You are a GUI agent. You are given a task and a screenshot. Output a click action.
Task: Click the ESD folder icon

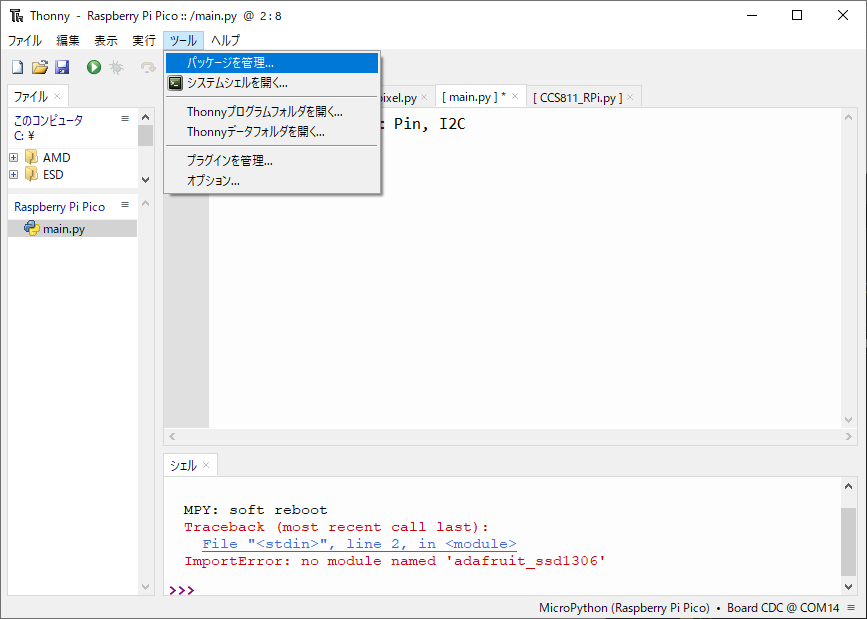[32, 175]
